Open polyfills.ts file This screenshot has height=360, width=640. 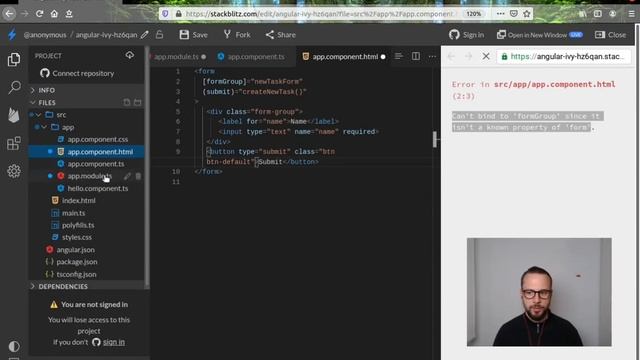point(78,225)
